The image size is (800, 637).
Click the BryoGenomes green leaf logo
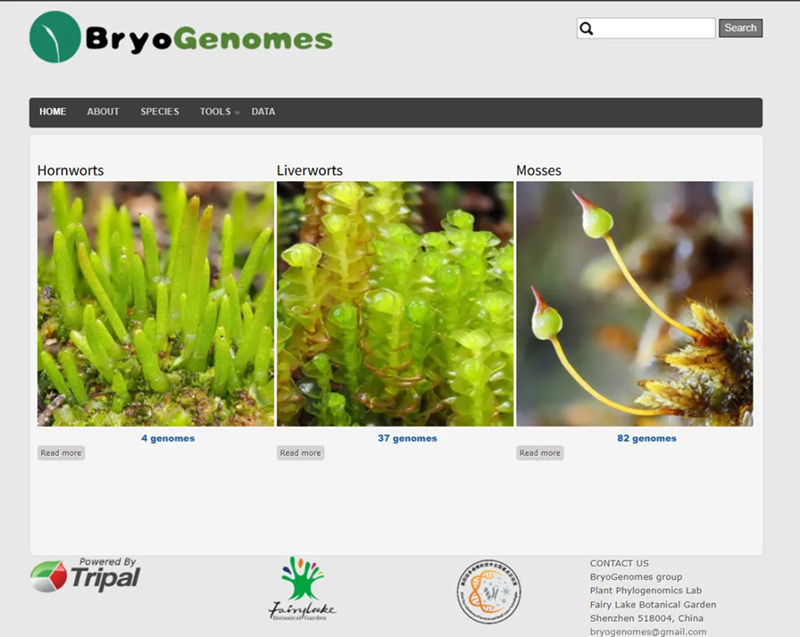[55, 37]
